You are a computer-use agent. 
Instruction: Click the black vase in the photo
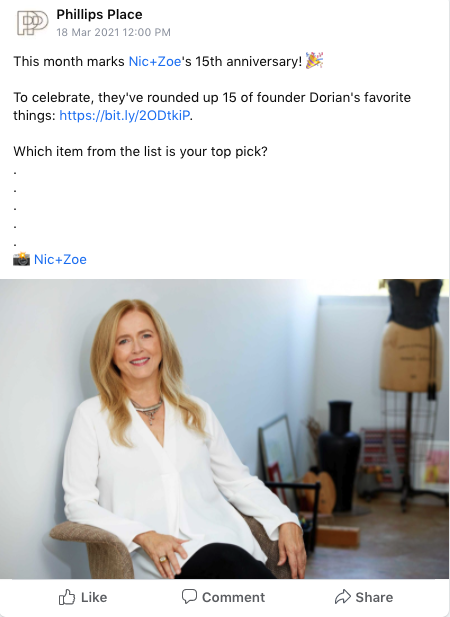point(339,455)
